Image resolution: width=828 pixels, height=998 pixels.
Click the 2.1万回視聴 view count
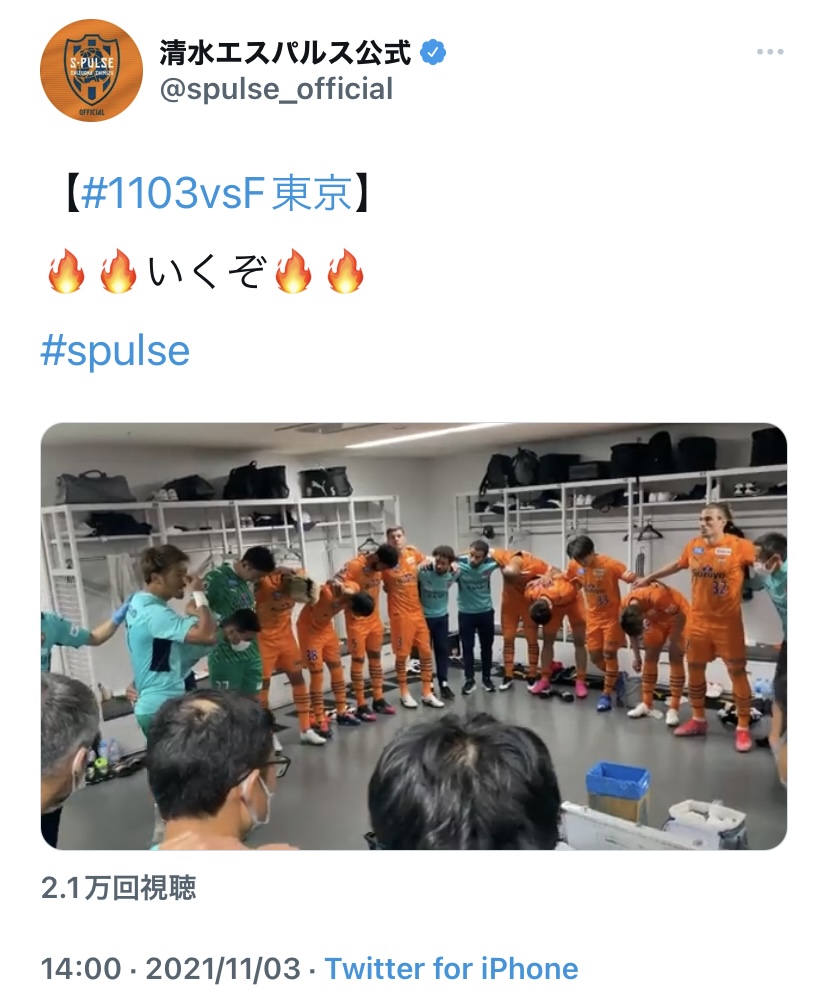tap(118, 887)
